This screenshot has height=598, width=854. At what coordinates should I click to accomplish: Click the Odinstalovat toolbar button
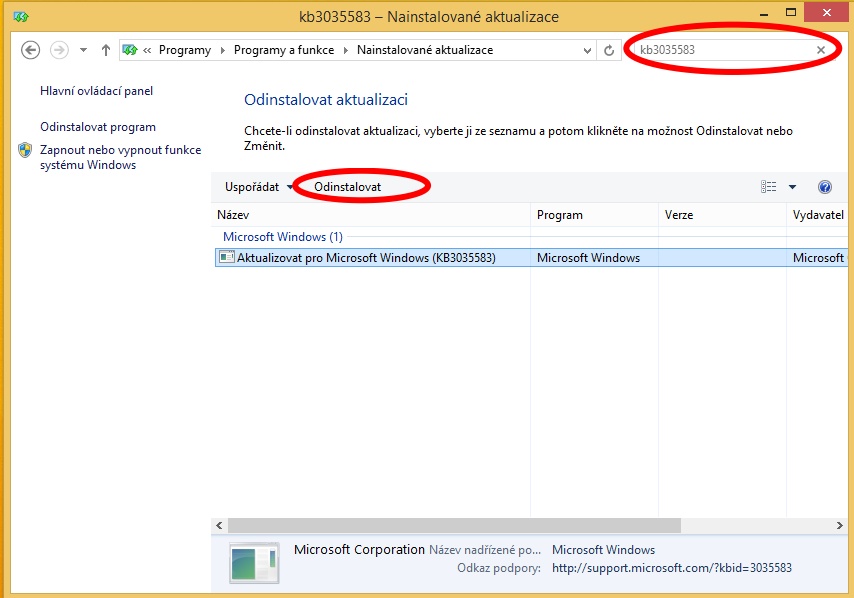click(x=347, y=187)
